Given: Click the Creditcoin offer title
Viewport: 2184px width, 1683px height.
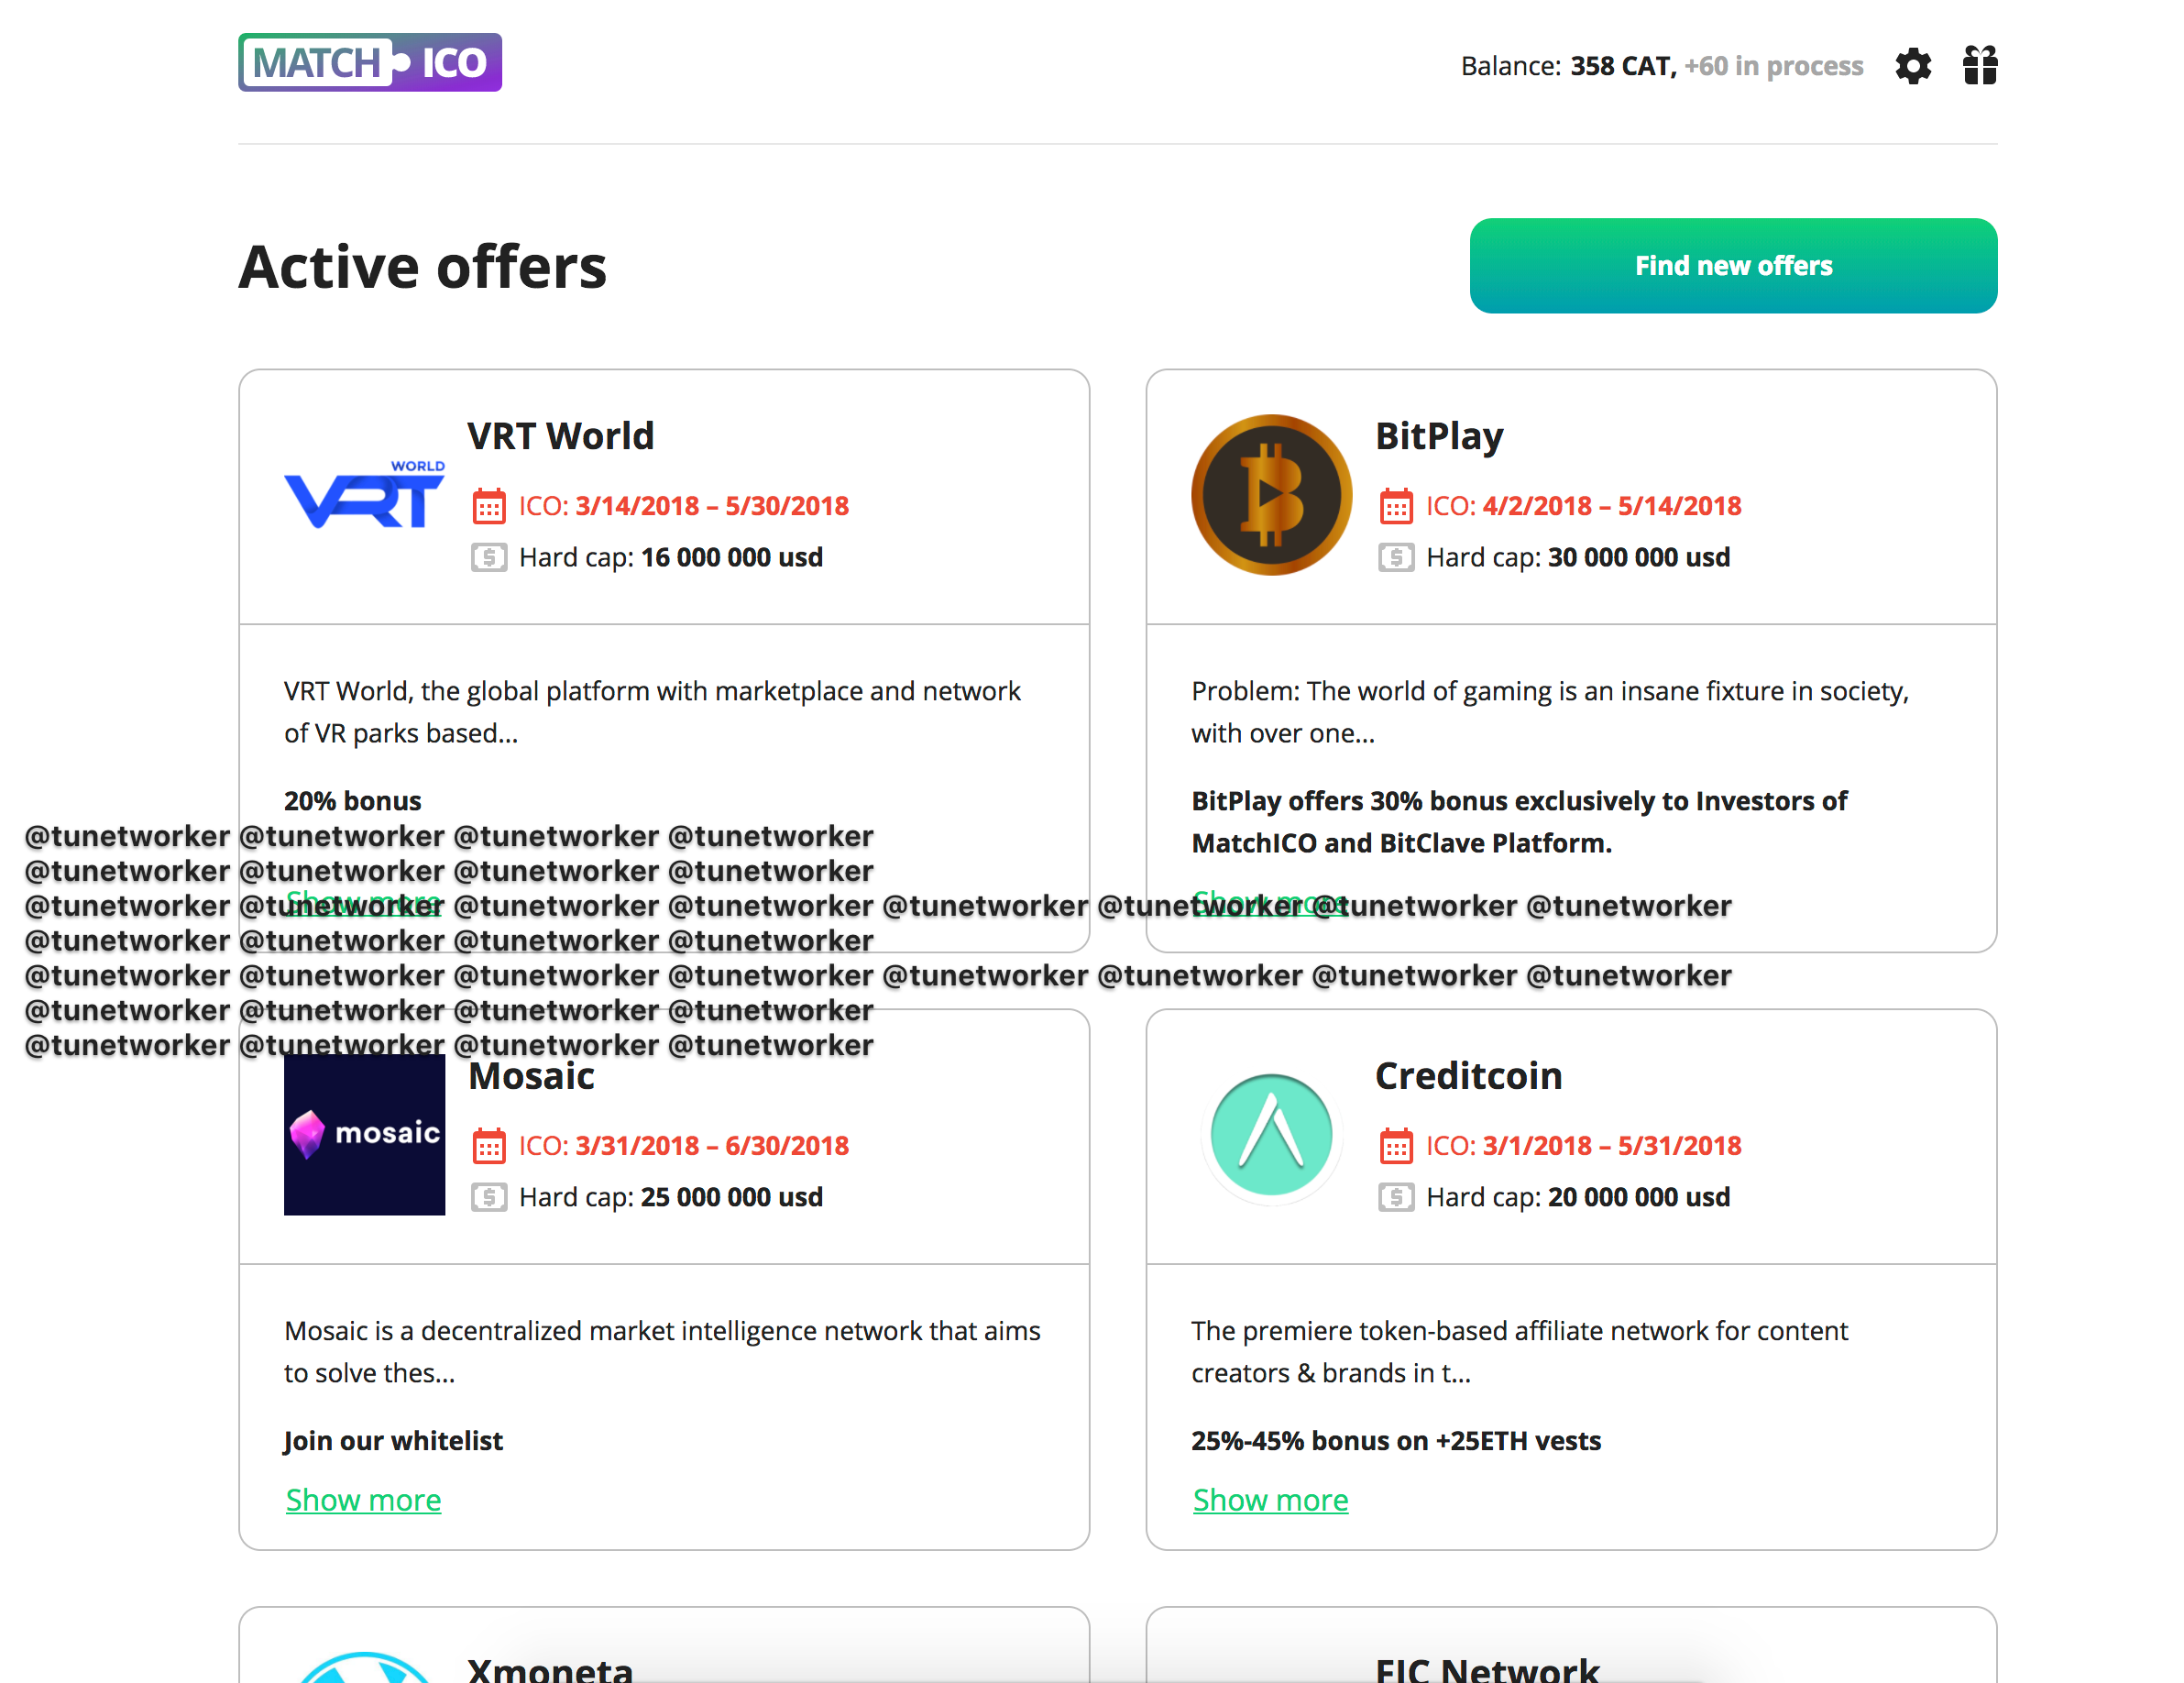Looking at the screenshot, I should coord(1467,1076).
